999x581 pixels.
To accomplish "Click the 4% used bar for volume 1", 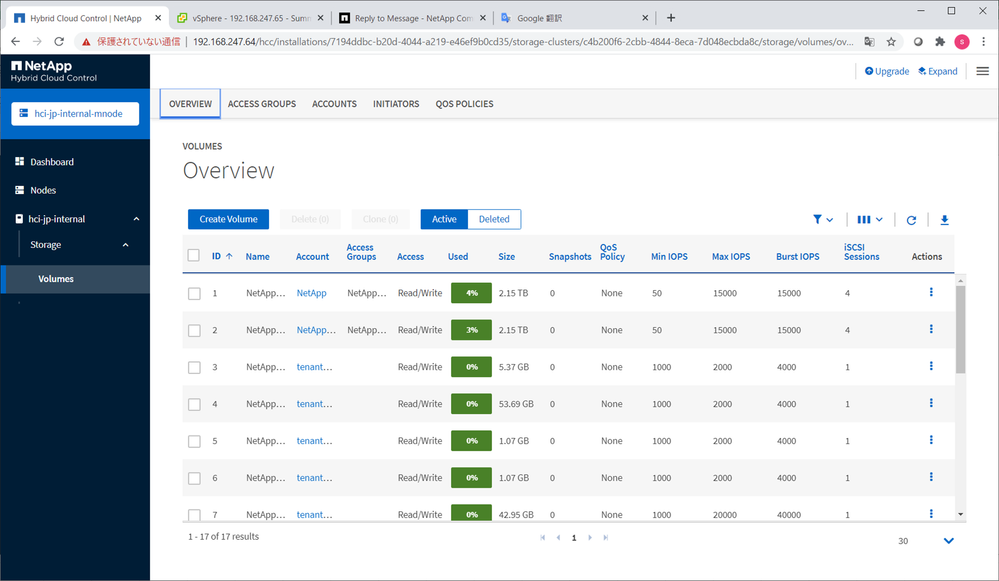I will 471,293.
